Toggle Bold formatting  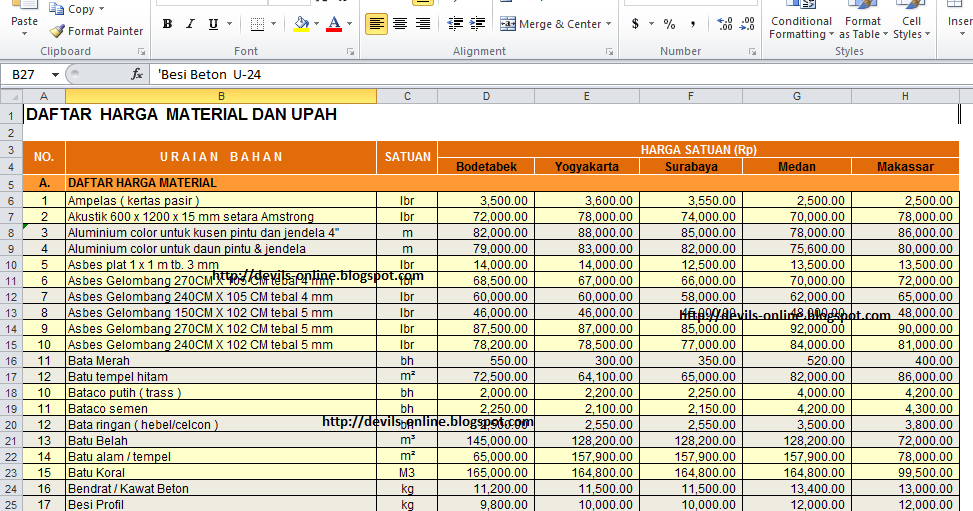click(x=168, y=24)
